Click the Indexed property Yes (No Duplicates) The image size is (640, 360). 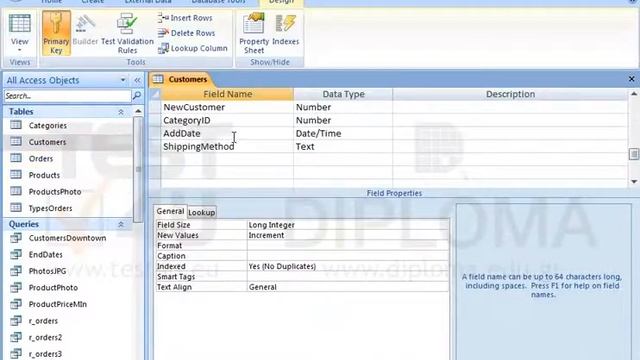348,267
